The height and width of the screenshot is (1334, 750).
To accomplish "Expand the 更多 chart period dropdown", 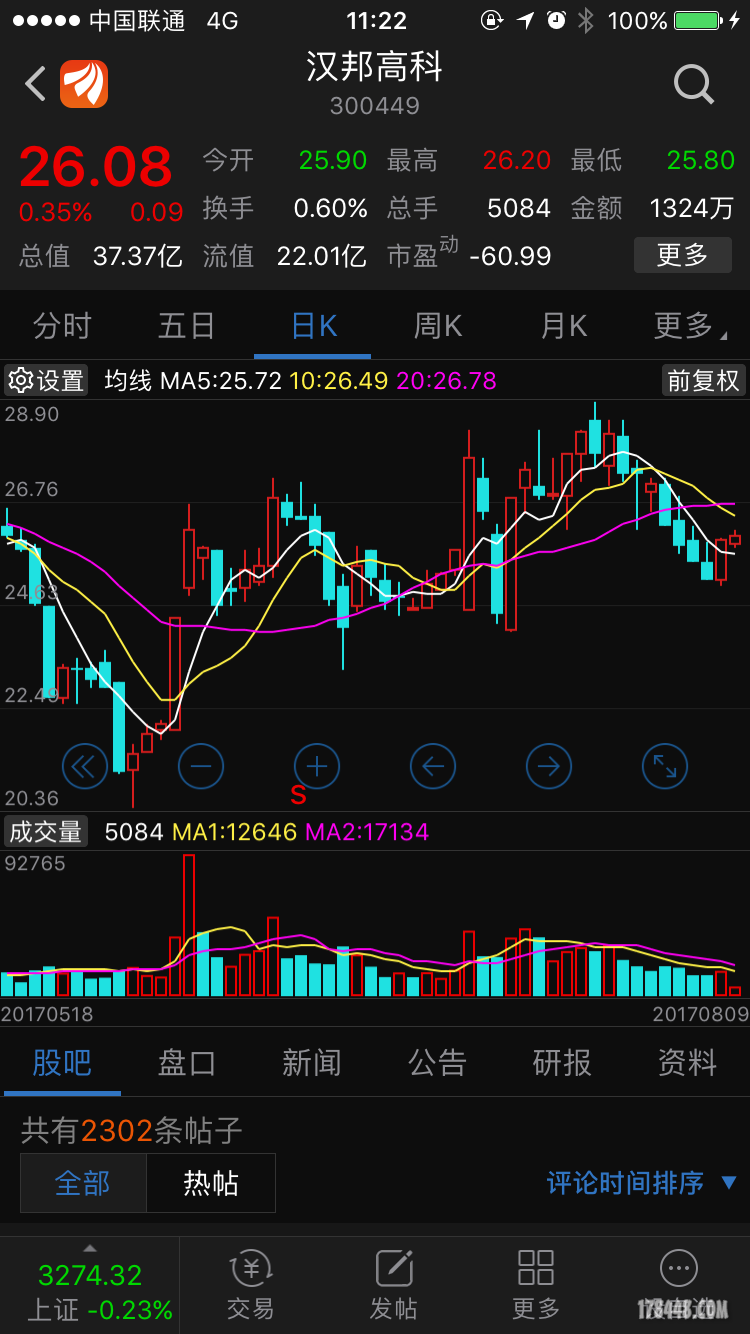I will [x=690, y=326].
